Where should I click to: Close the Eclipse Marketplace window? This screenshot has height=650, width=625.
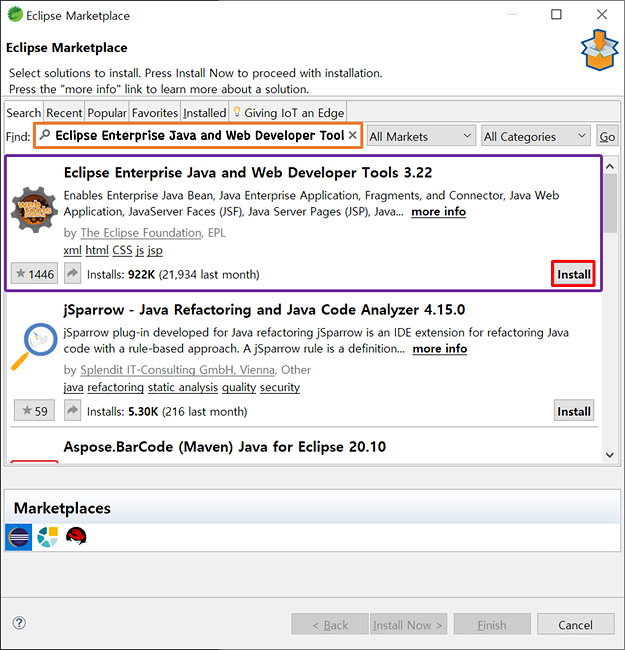[602, 15]
